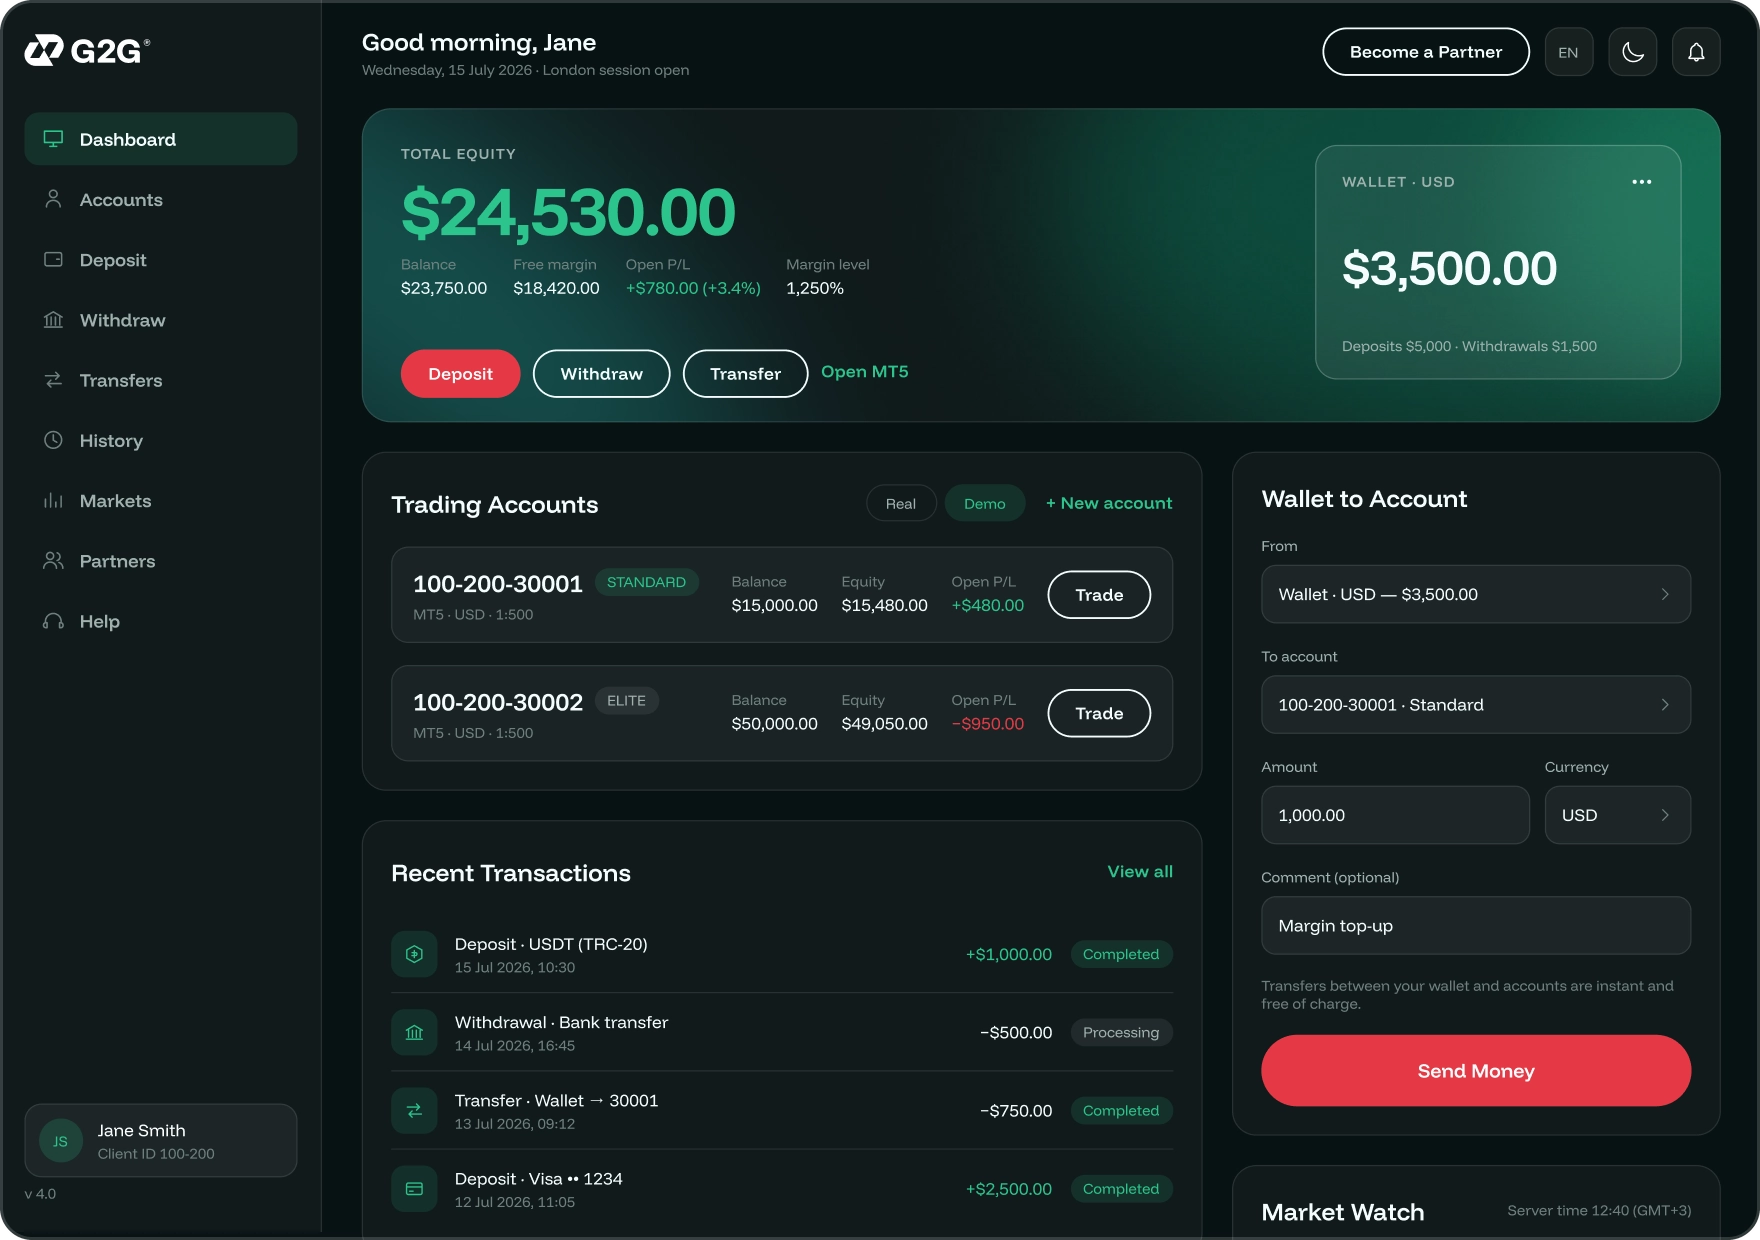1760x1240 pixels.
Task: Click the History clock icon
Action: [x=54, y=440]
